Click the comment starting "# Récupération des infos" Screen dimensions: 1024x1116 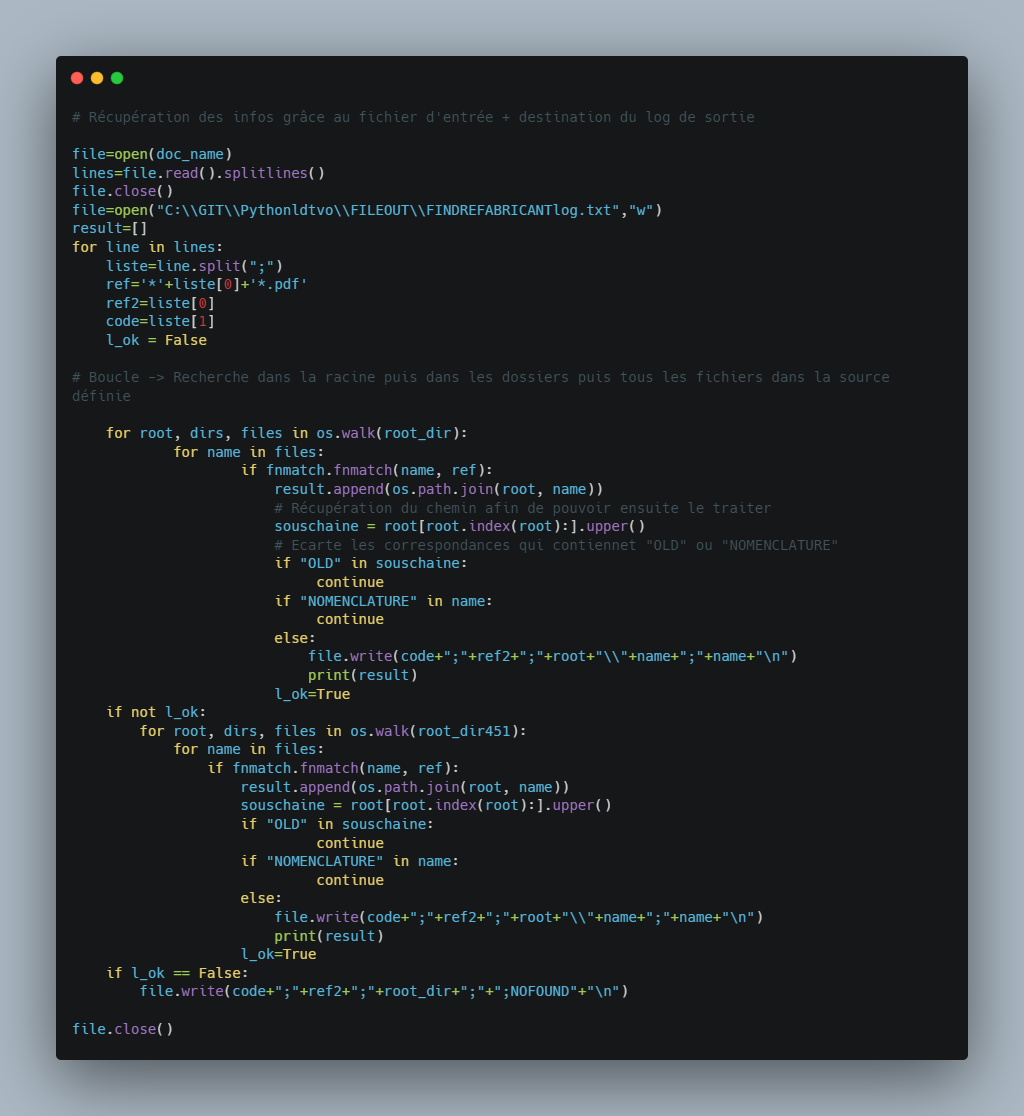coord(413,117)
